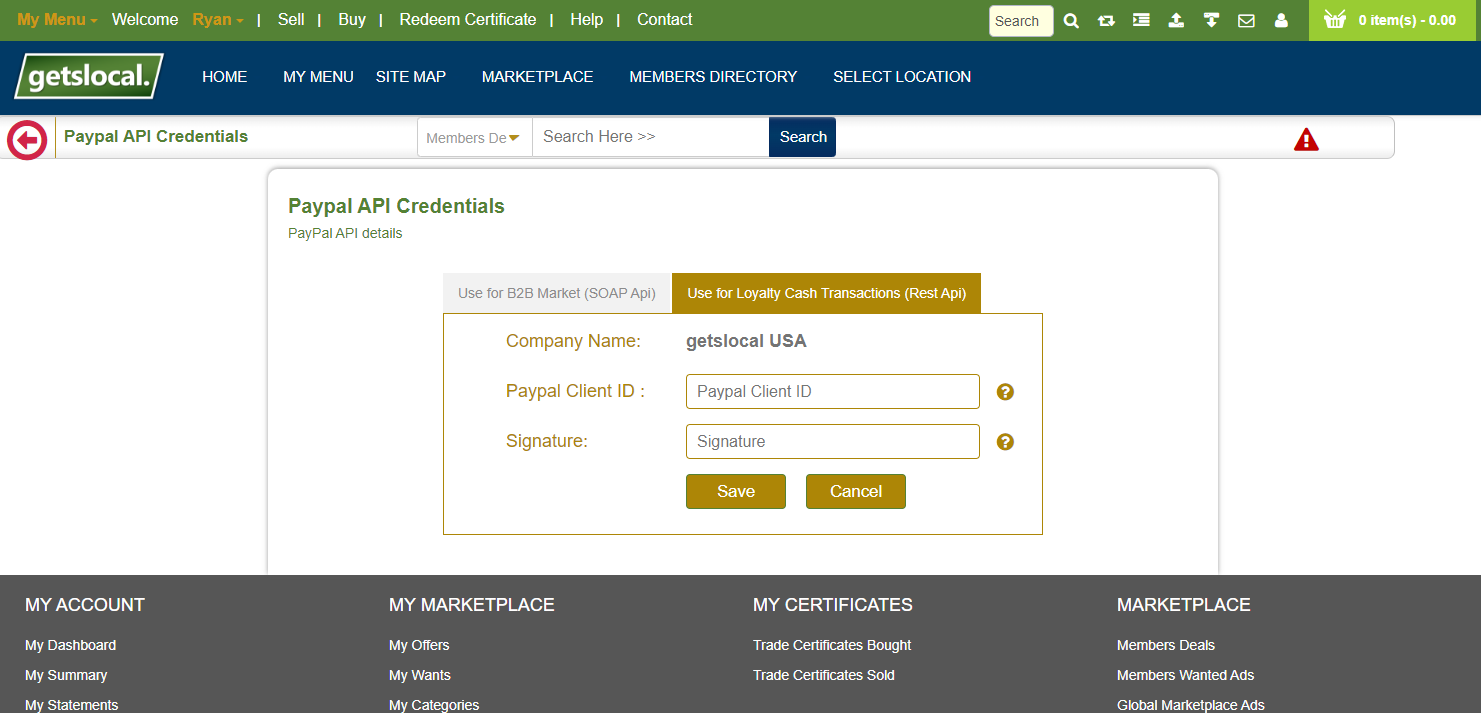Click the Sell link in top bar
The height and width of the screenshot is (713, 1481).
click(x=291, y=20)
